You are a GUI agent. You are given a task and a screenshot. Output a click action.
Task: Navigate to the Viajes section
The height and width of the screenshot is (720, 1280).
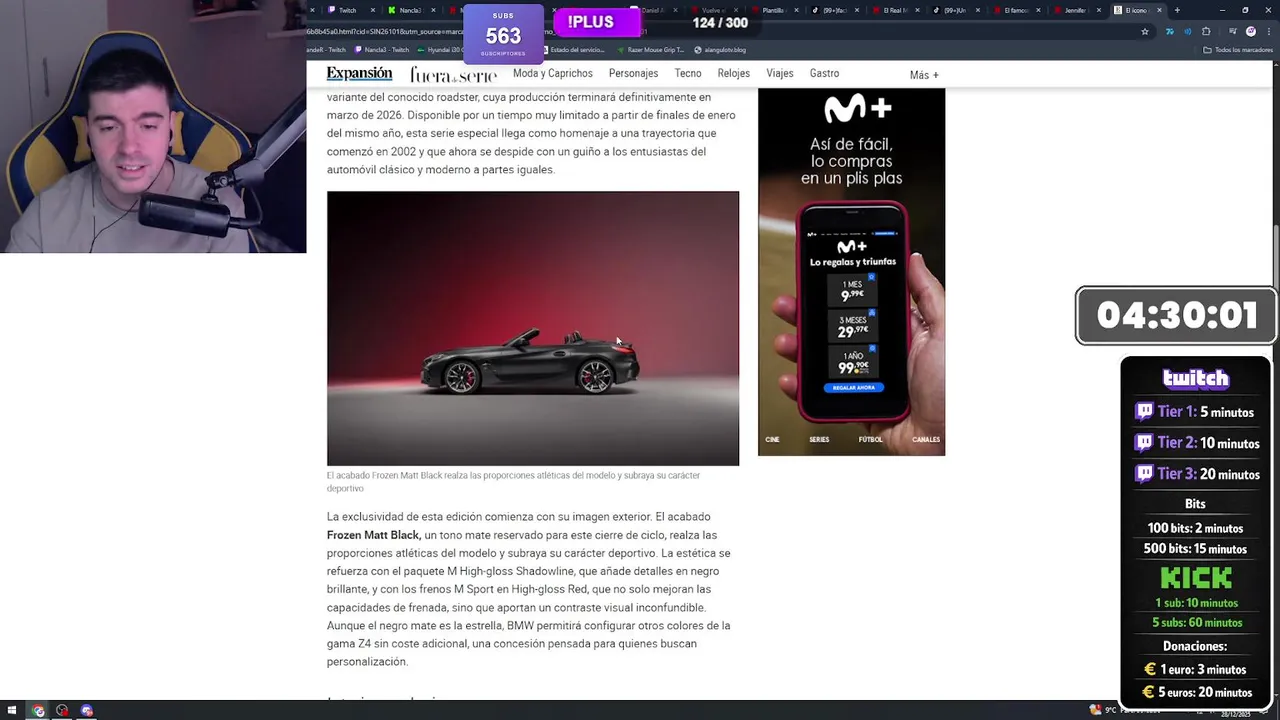pyautogui.click(x=780, y=73)
